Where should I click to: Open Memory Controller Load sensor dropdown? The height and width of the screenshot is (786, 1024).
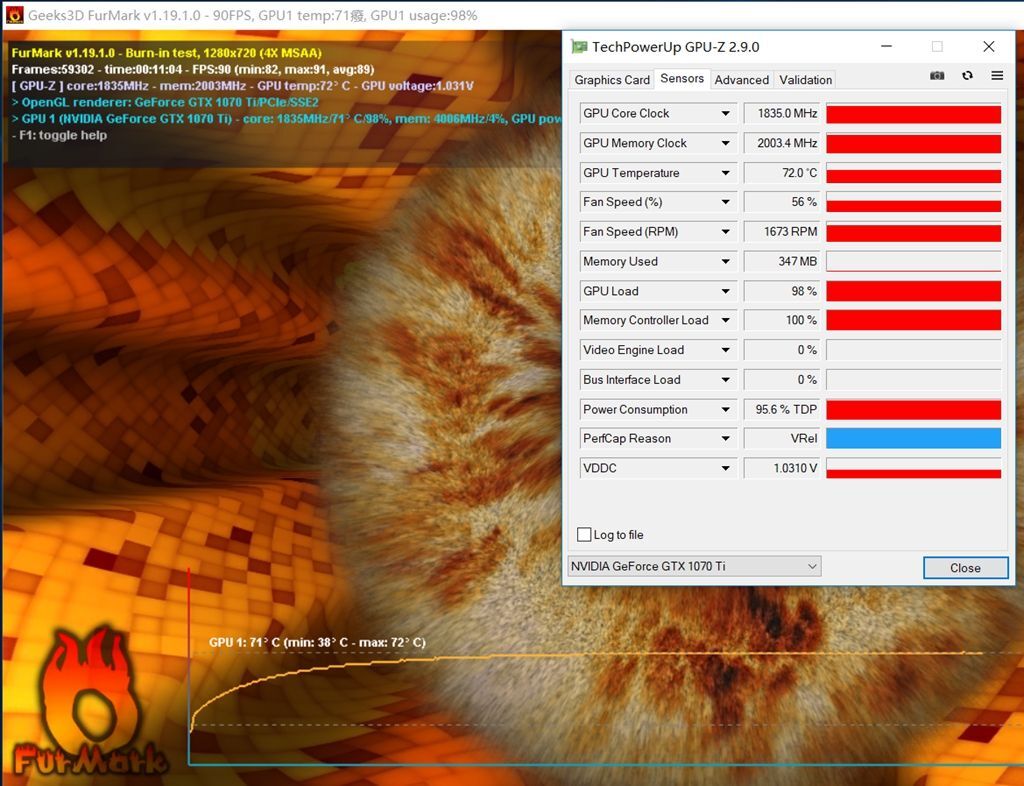coord(726,321)
